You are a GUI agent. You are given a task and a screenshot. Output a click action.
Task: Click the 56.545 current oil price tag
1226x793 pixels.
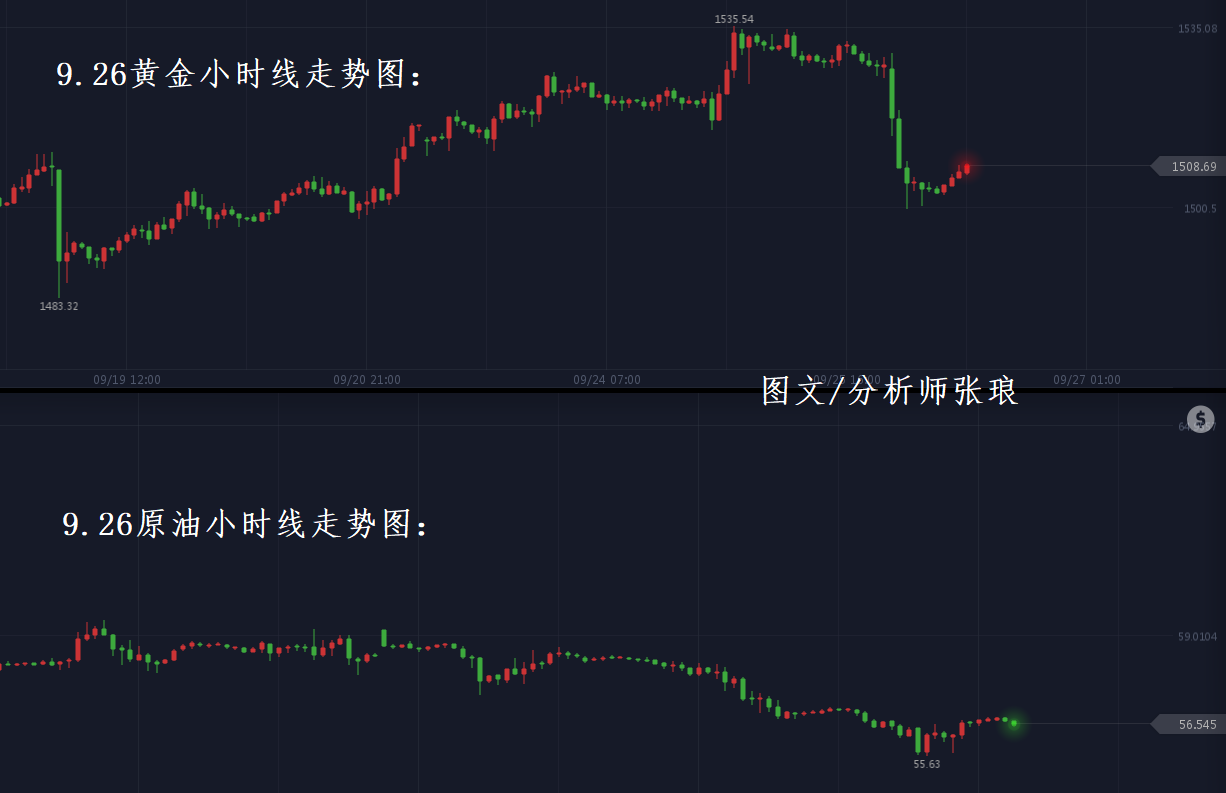click(x=1192, y=724)
